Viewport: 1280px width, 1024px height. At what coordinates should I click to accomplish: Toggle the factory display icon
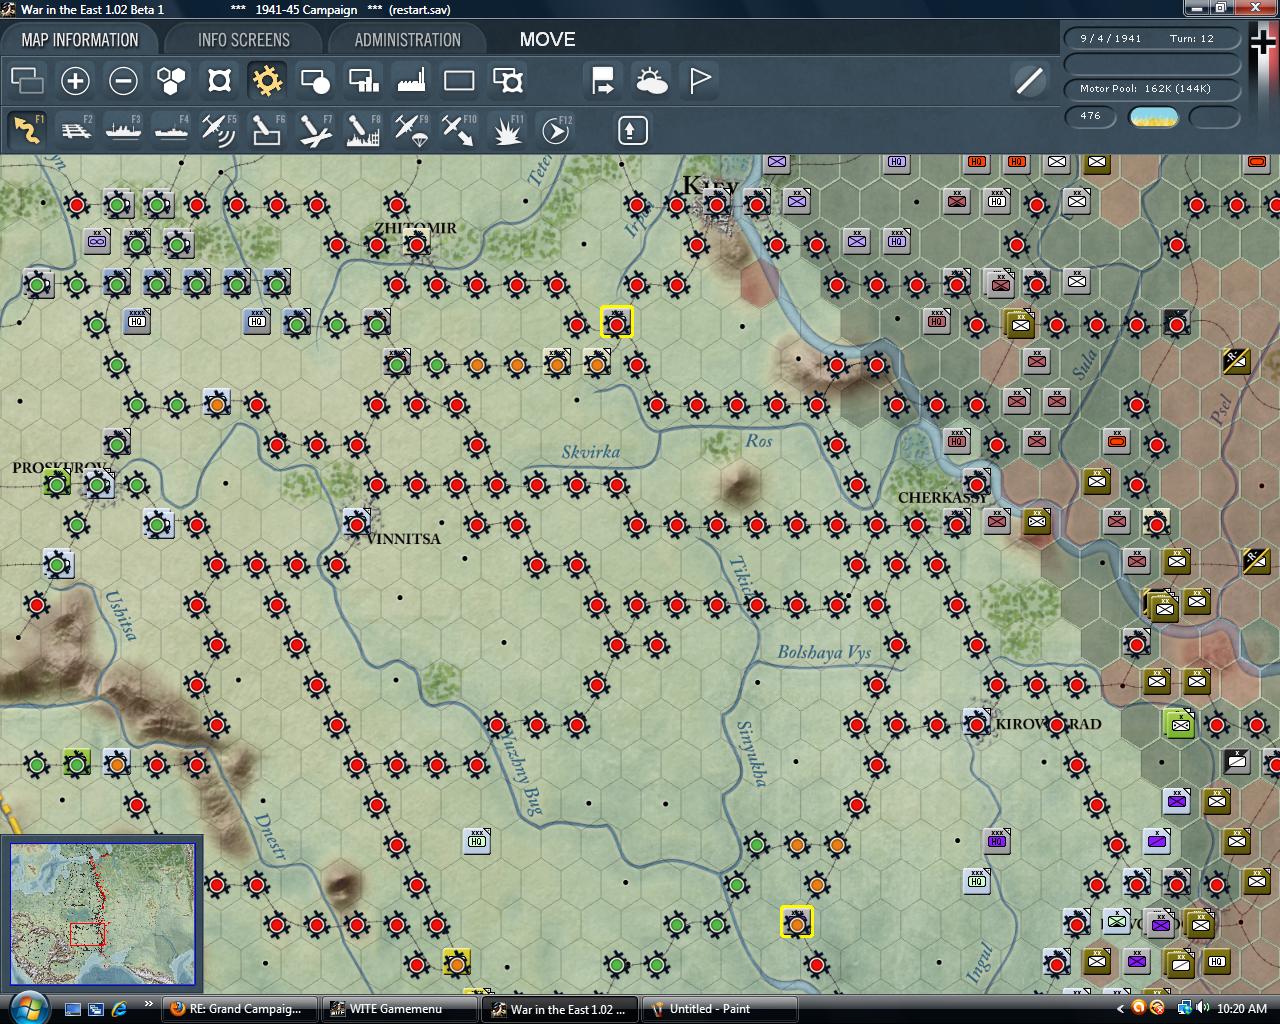[411, 80]
